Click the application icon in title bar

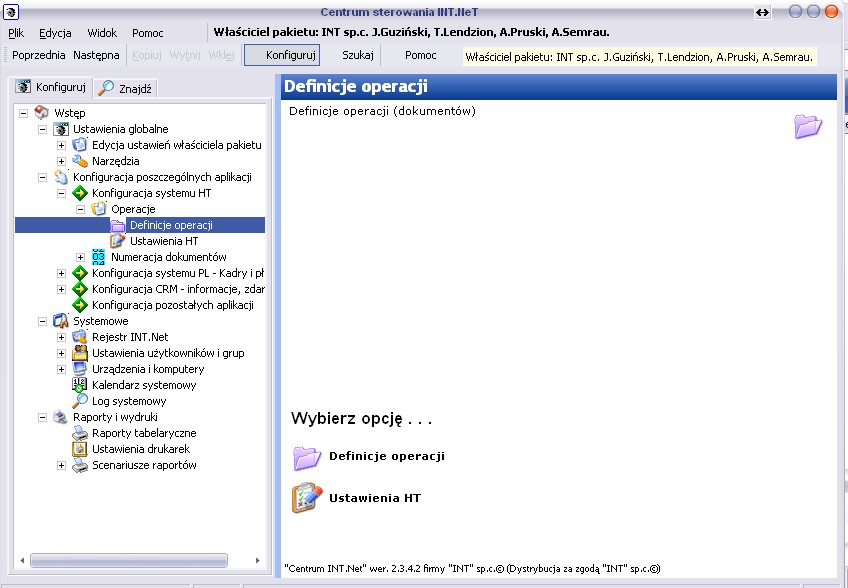coord(11,11)
